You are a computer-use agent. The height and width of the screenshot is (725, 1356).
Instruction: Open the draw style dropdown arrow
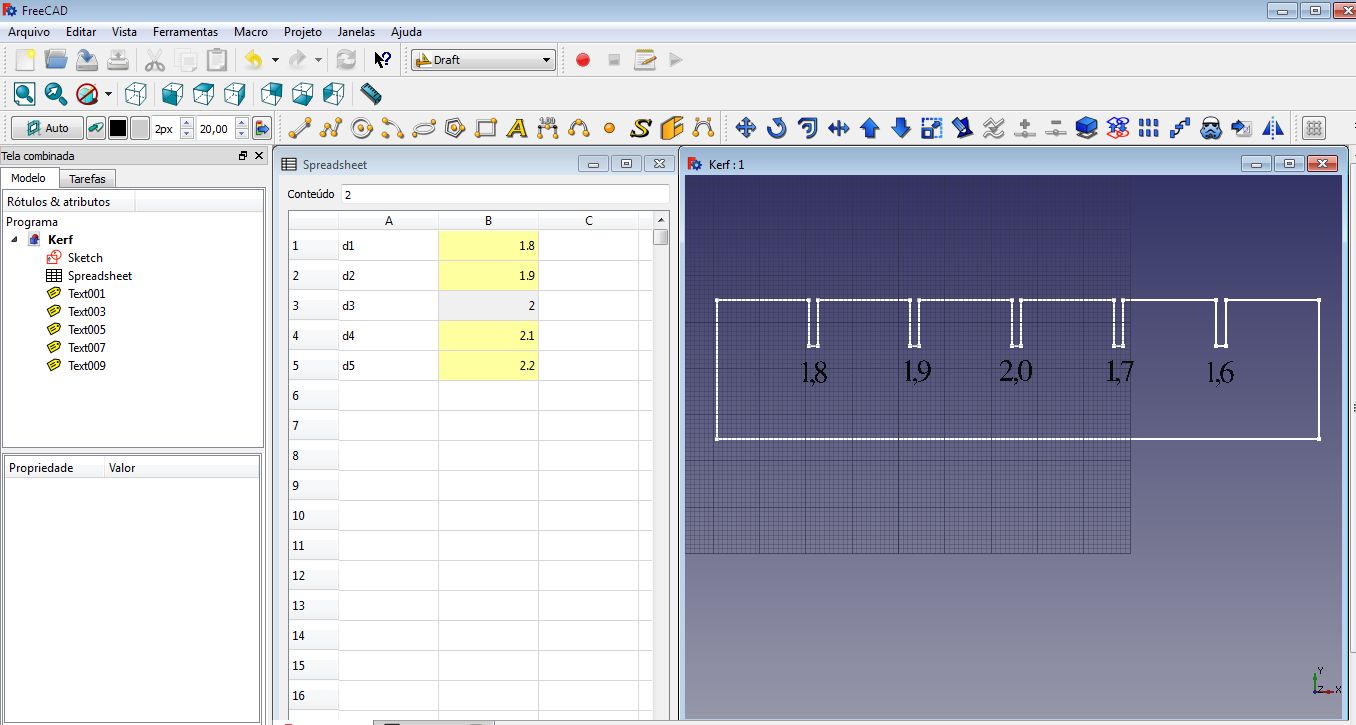pos(108,94)
